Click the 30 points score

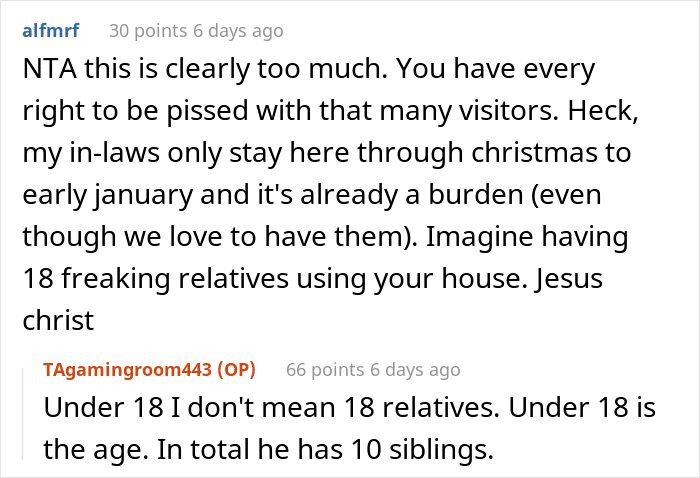(x=148, y=31)
